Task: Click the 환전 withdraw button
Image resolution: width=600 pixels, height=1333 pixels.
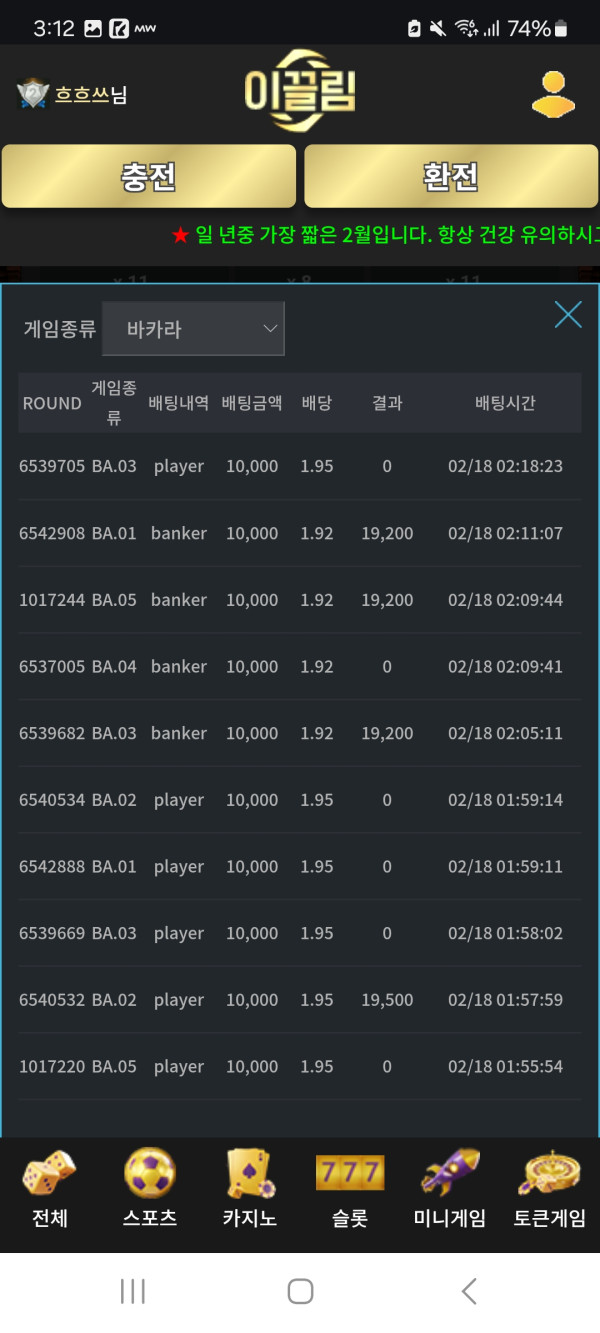Action: coord(451,177)
